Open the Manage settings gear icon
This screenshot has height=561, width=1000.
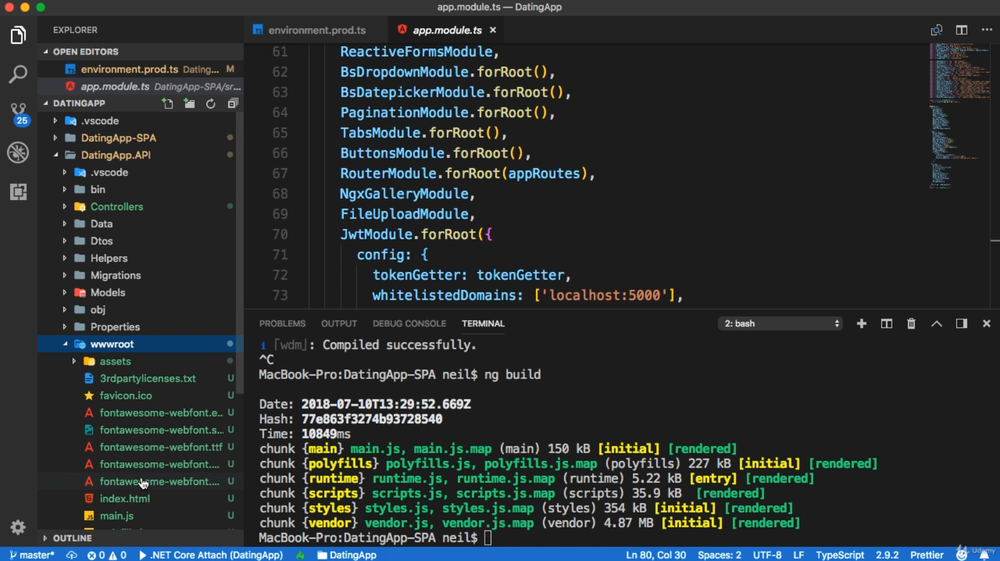tap(18, 527)
